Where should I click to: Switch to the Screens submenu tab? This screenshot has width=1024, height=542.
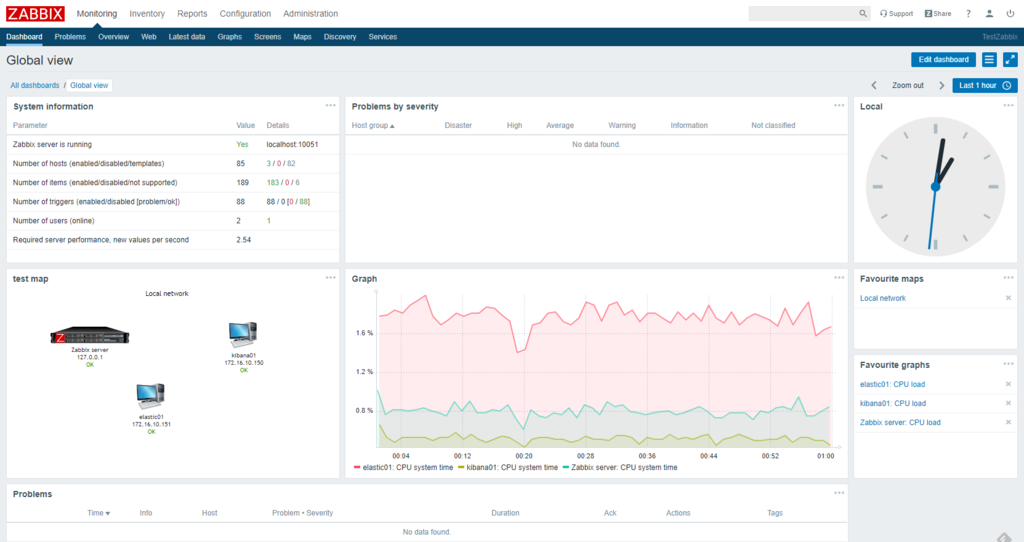pyautogui.click(x=267, y=37)
